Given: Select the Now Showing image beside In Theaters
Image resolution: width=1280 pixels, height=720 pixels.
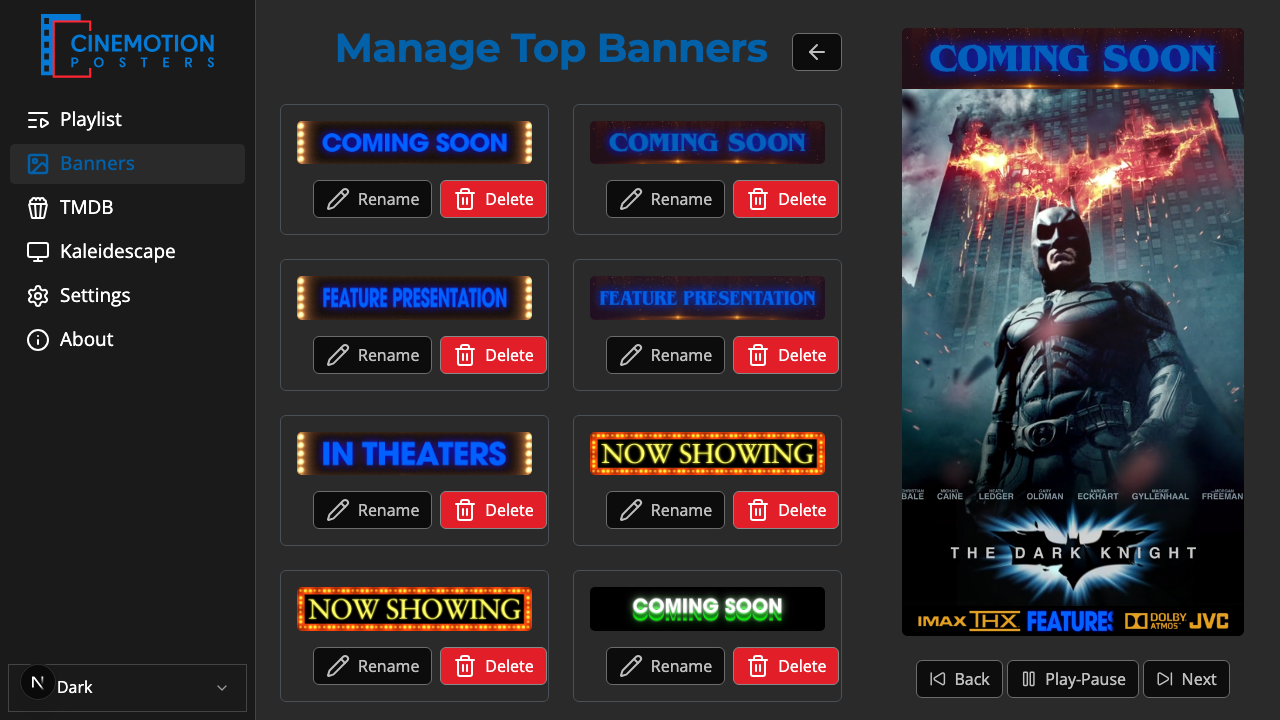Looking at the screenshot, I should pos(707,454).
